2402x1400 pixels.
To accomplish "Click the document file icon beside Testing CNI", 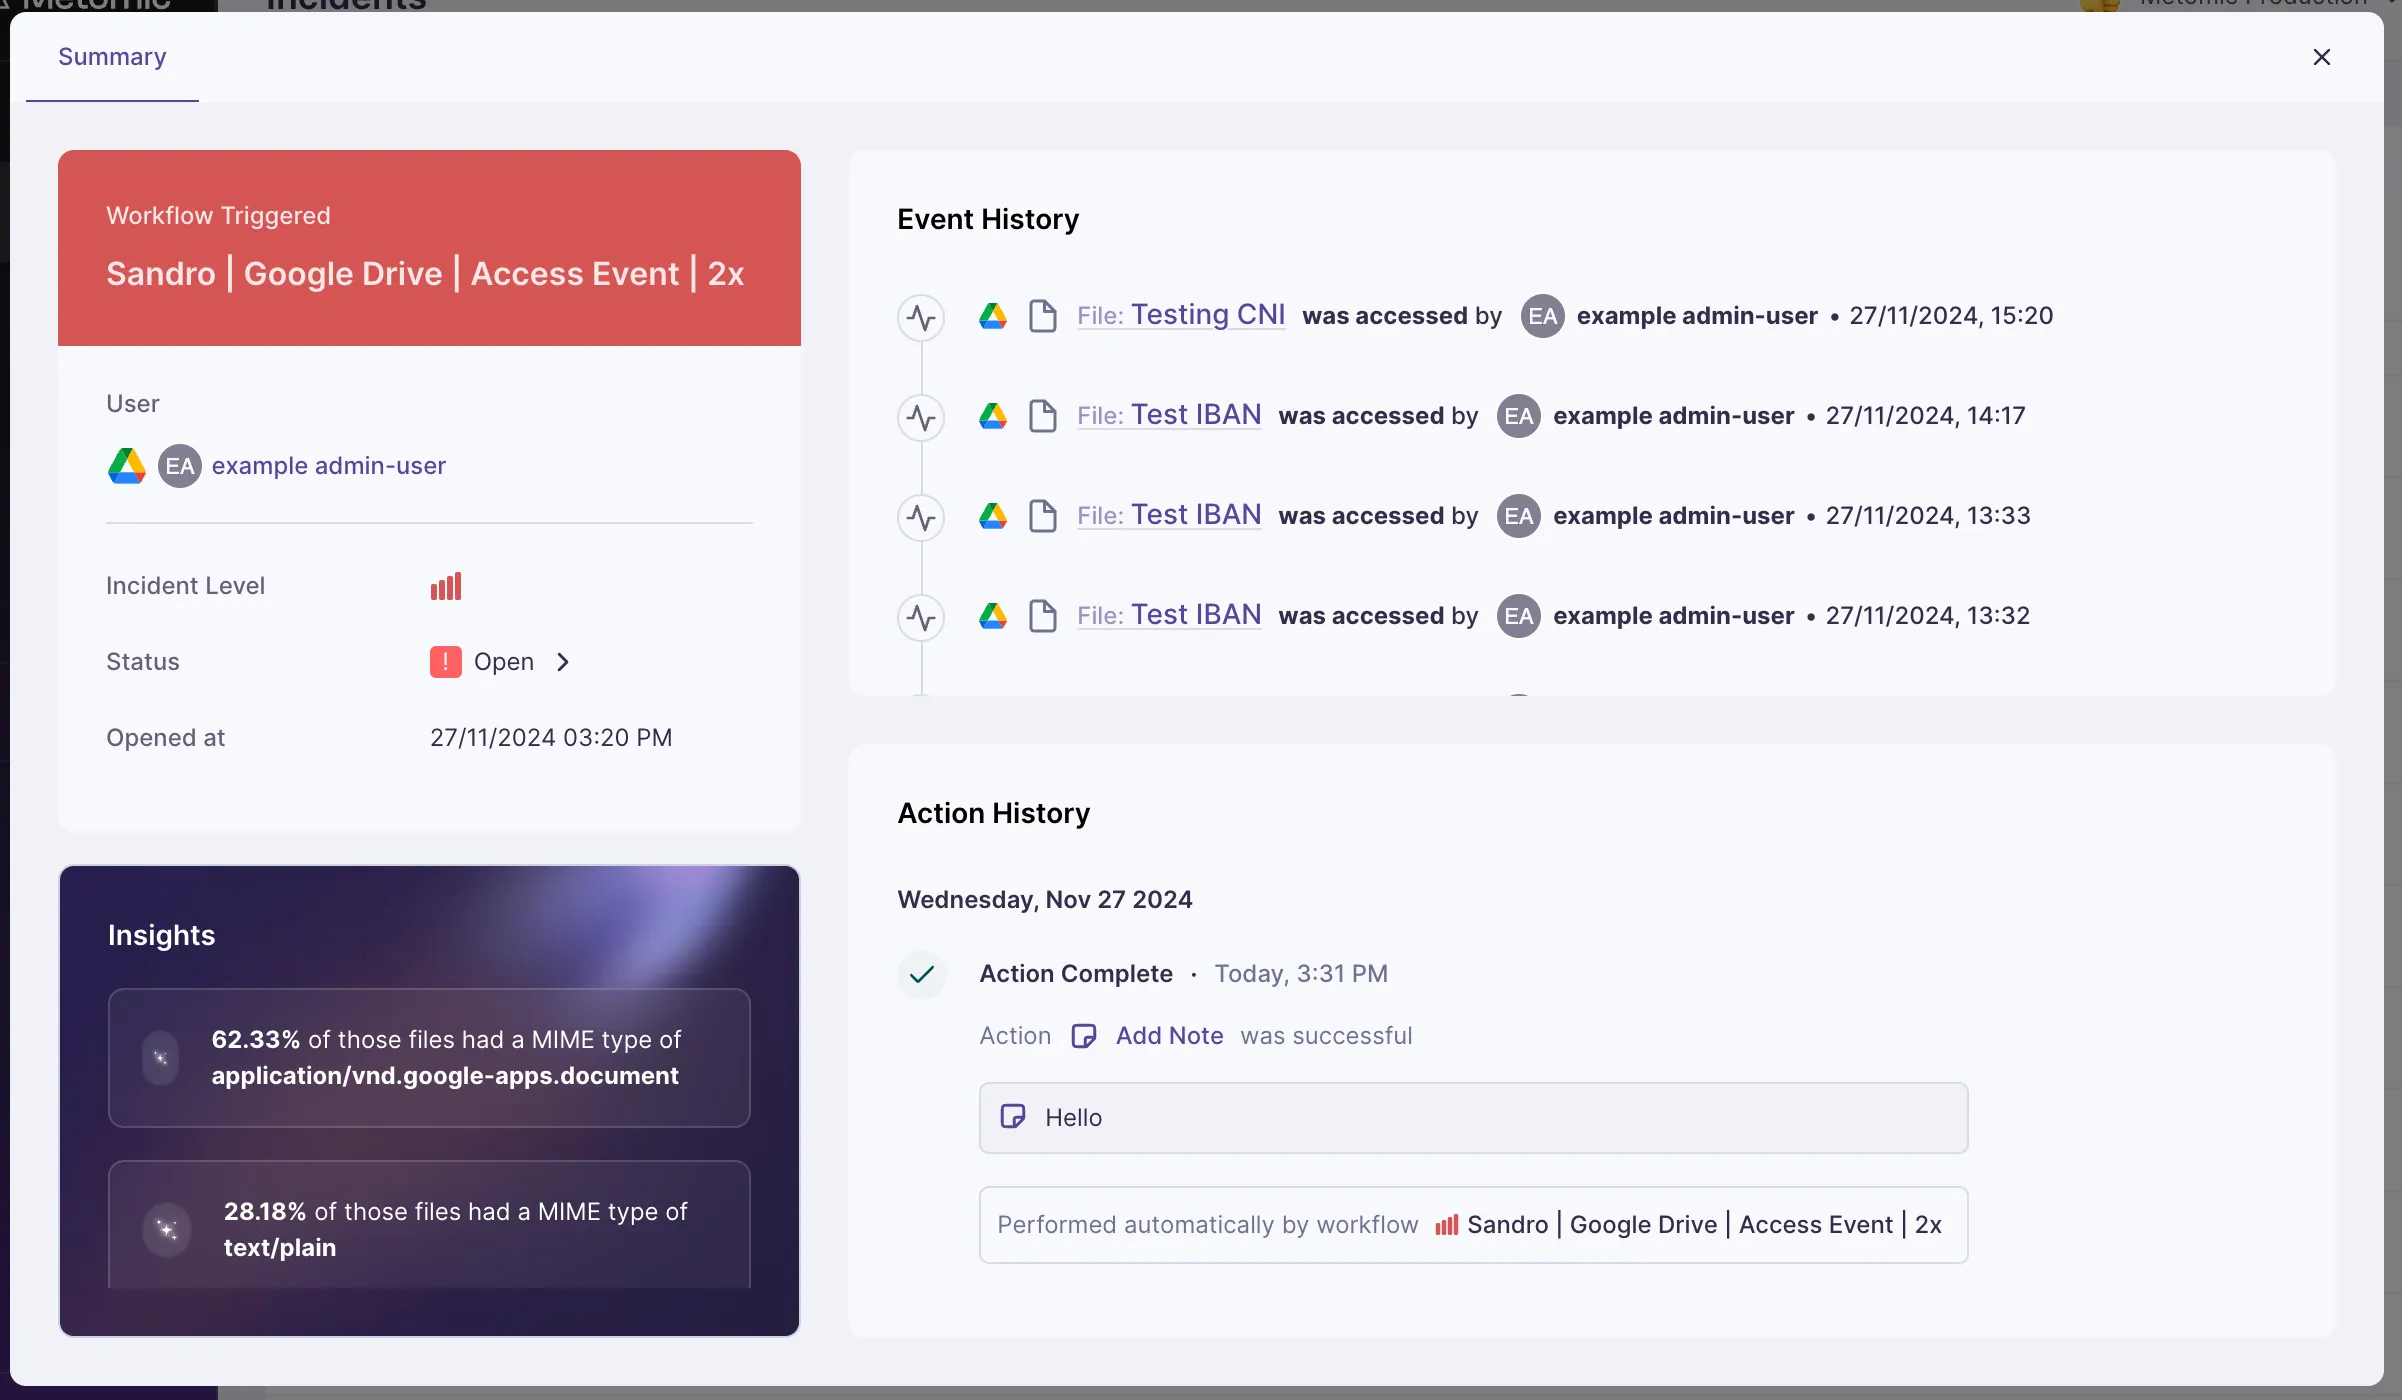I will pyautogui.click(x=1043, y=316).
